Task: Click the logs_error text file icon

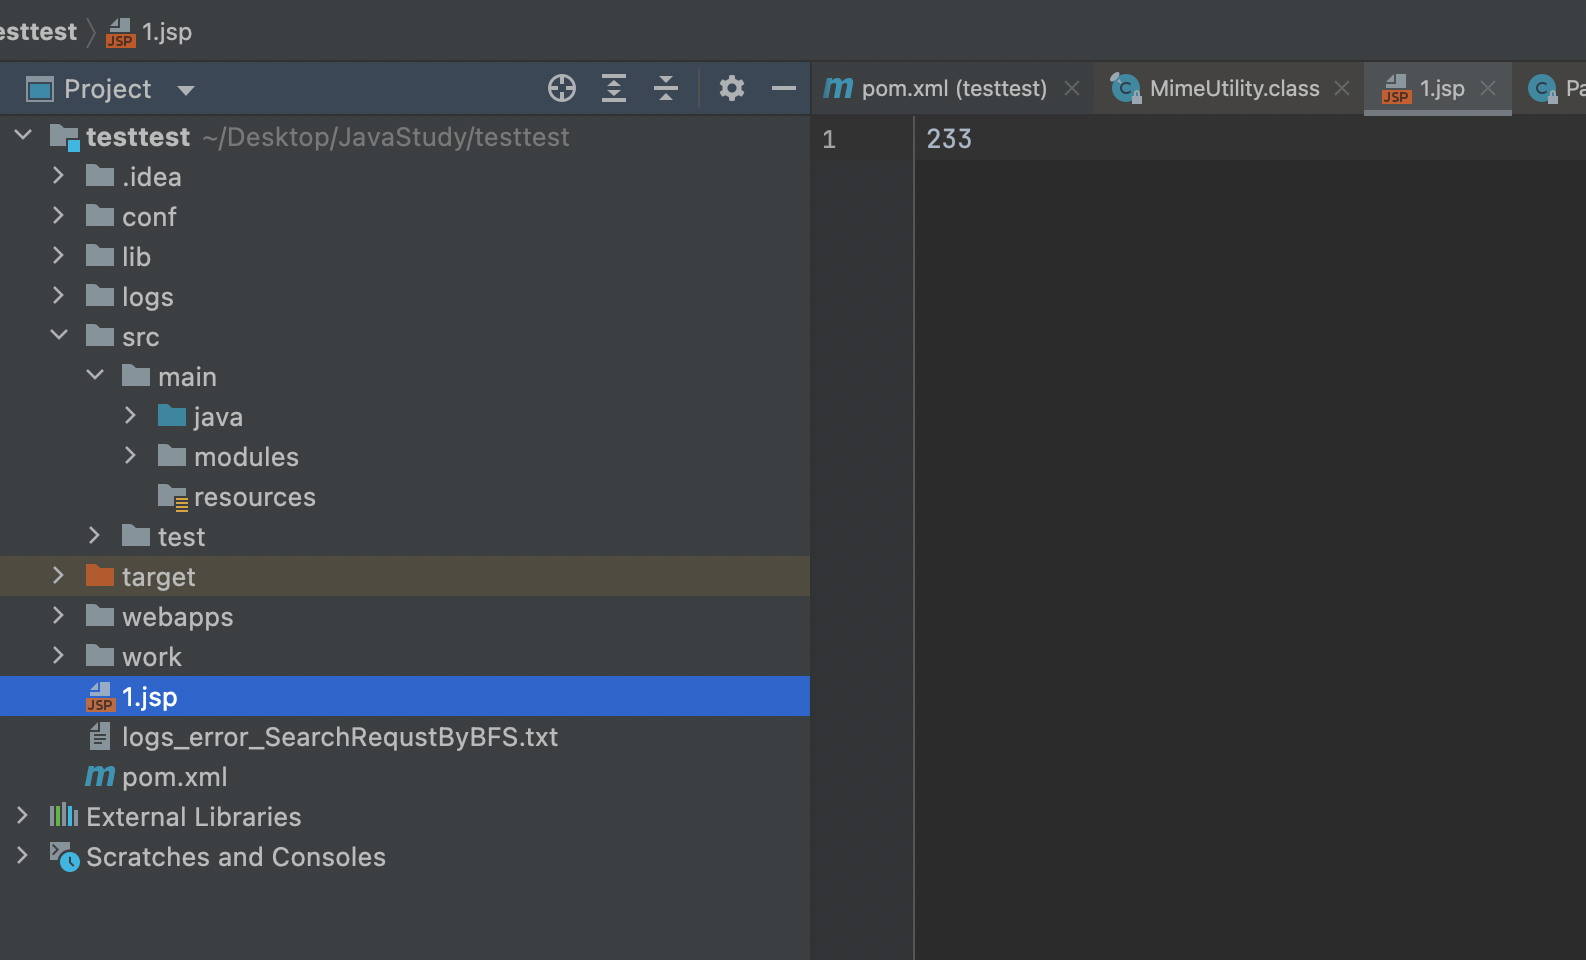Action: click(100, 737)
